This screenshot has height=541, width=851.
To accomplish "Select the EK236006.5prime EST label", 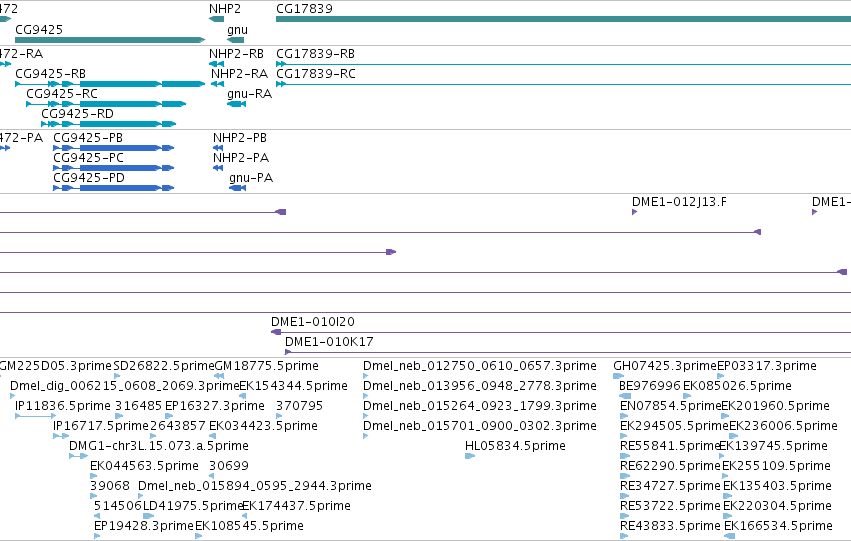I will coord(783,426).
